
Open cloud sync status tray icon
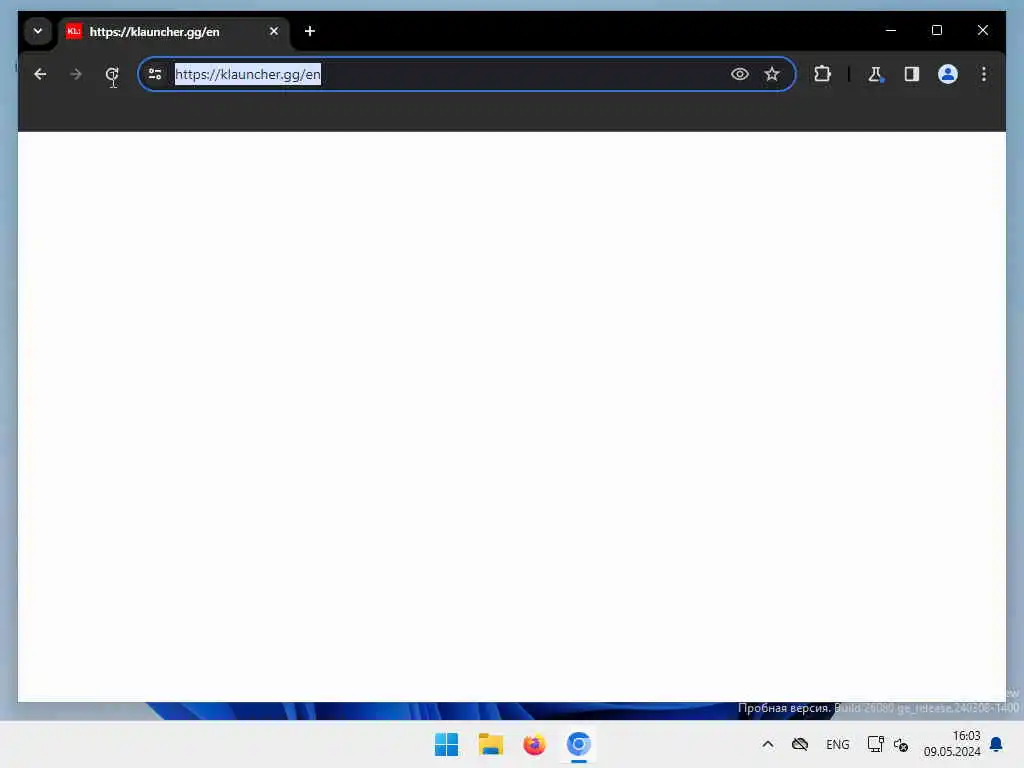coord(800,744)
